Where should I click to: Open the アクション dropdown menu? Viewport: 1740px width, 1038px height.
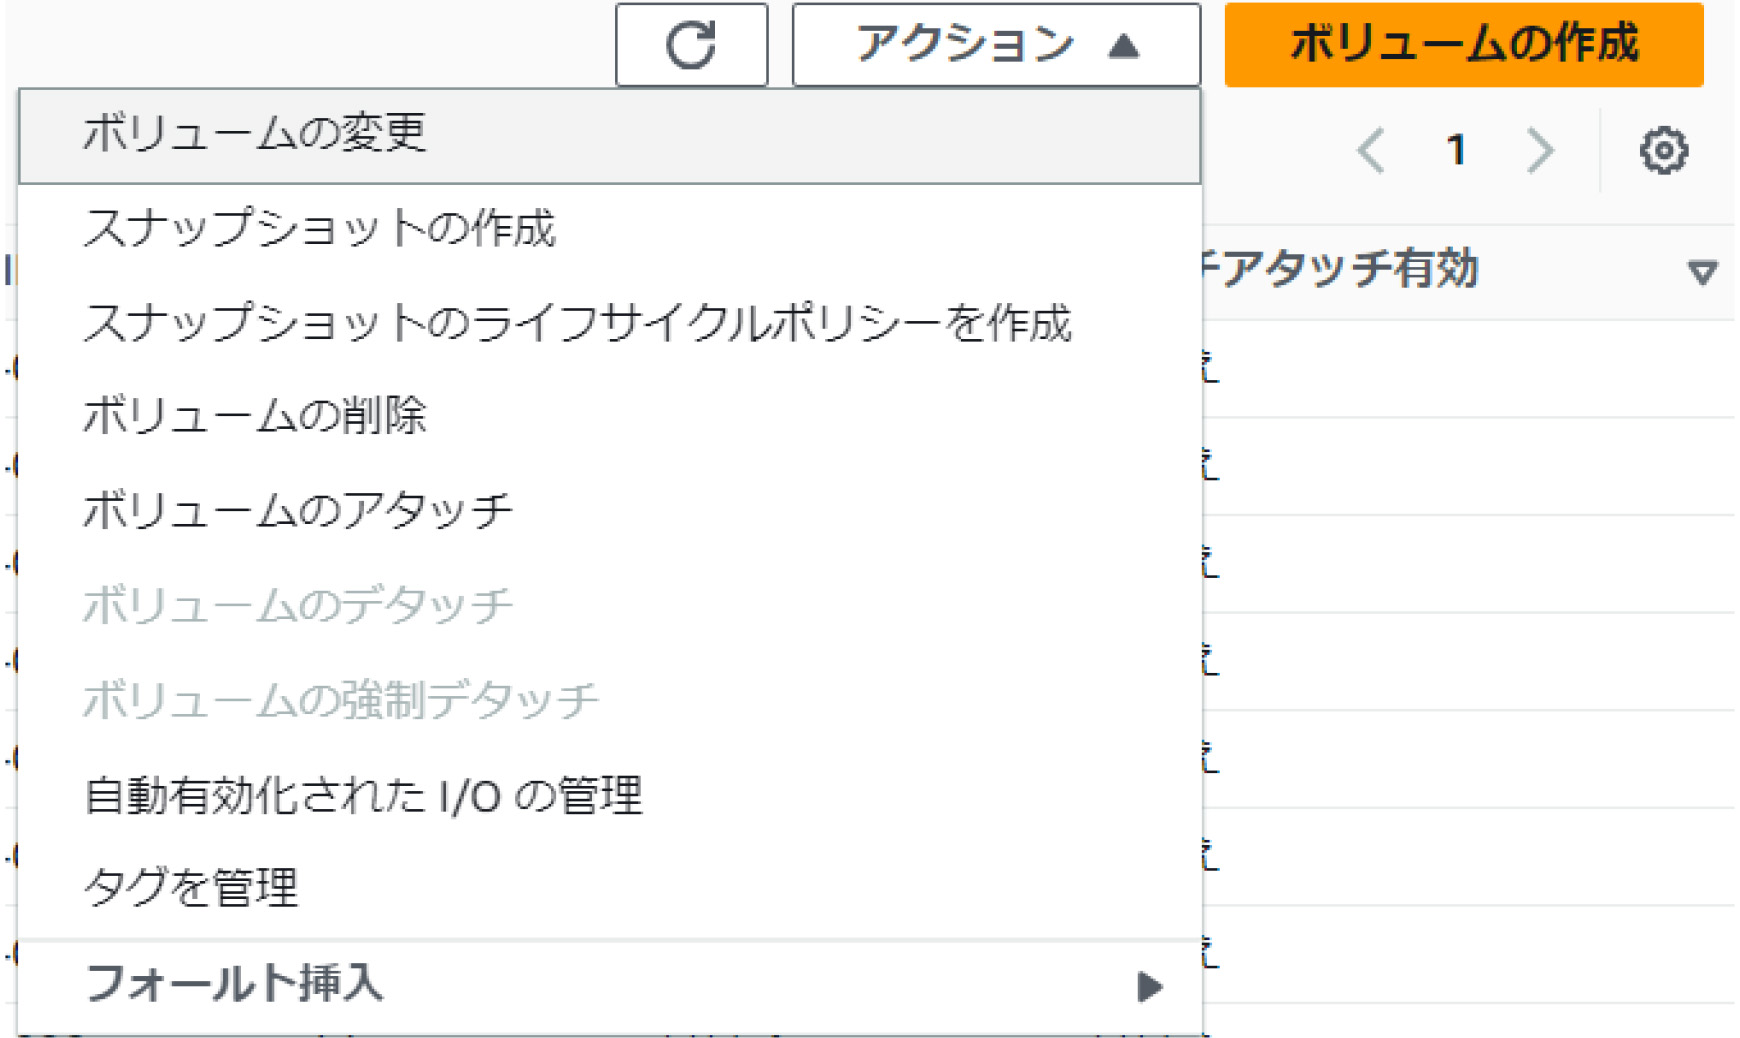[x=996, y=45]
